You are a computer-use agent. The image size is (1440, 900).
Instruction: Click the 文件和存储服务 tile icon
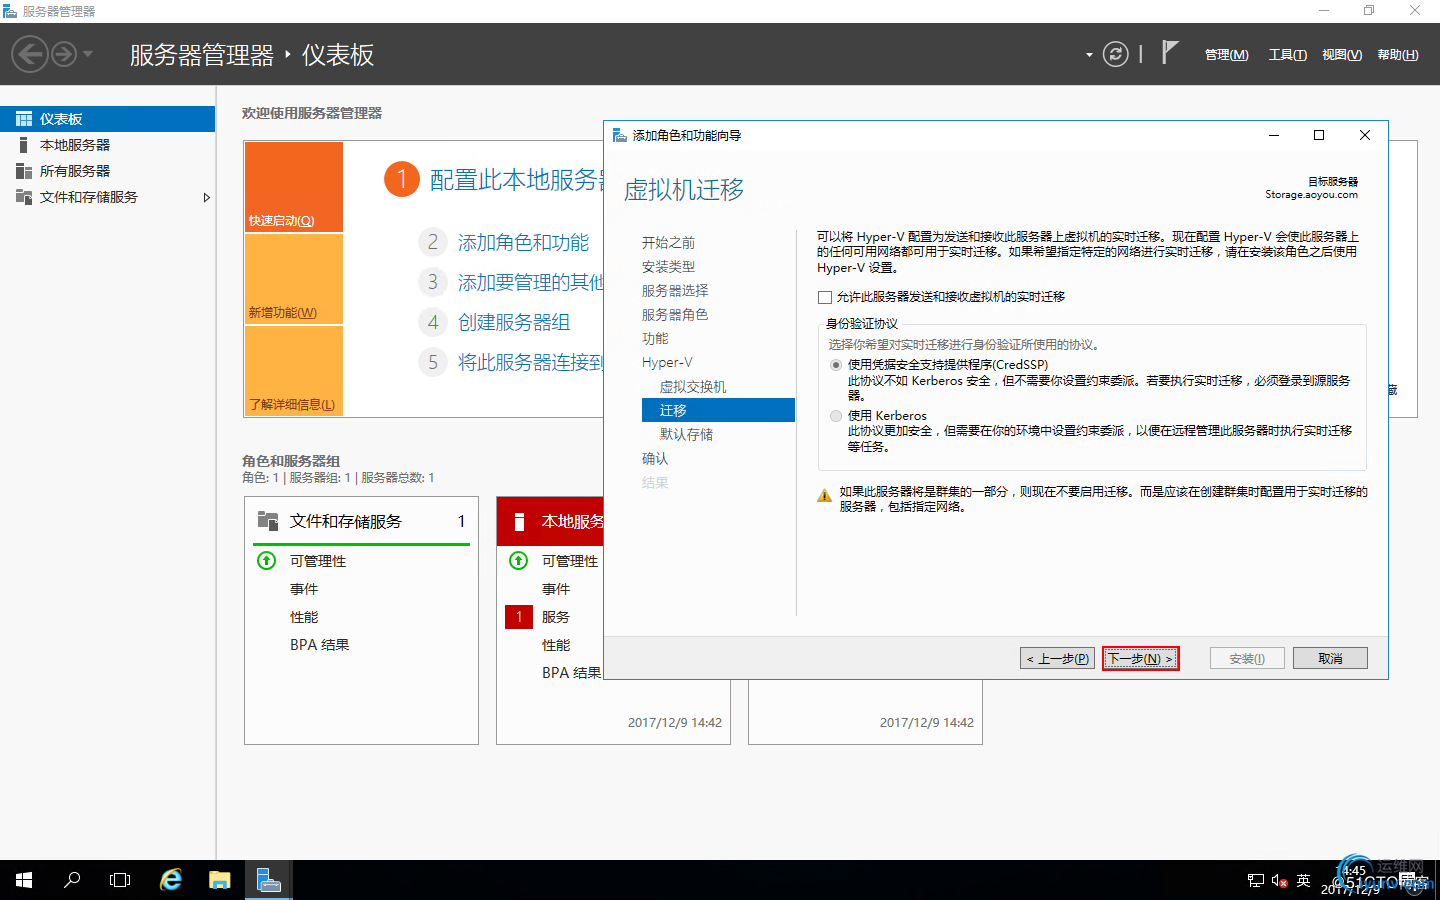pos(268,520)
